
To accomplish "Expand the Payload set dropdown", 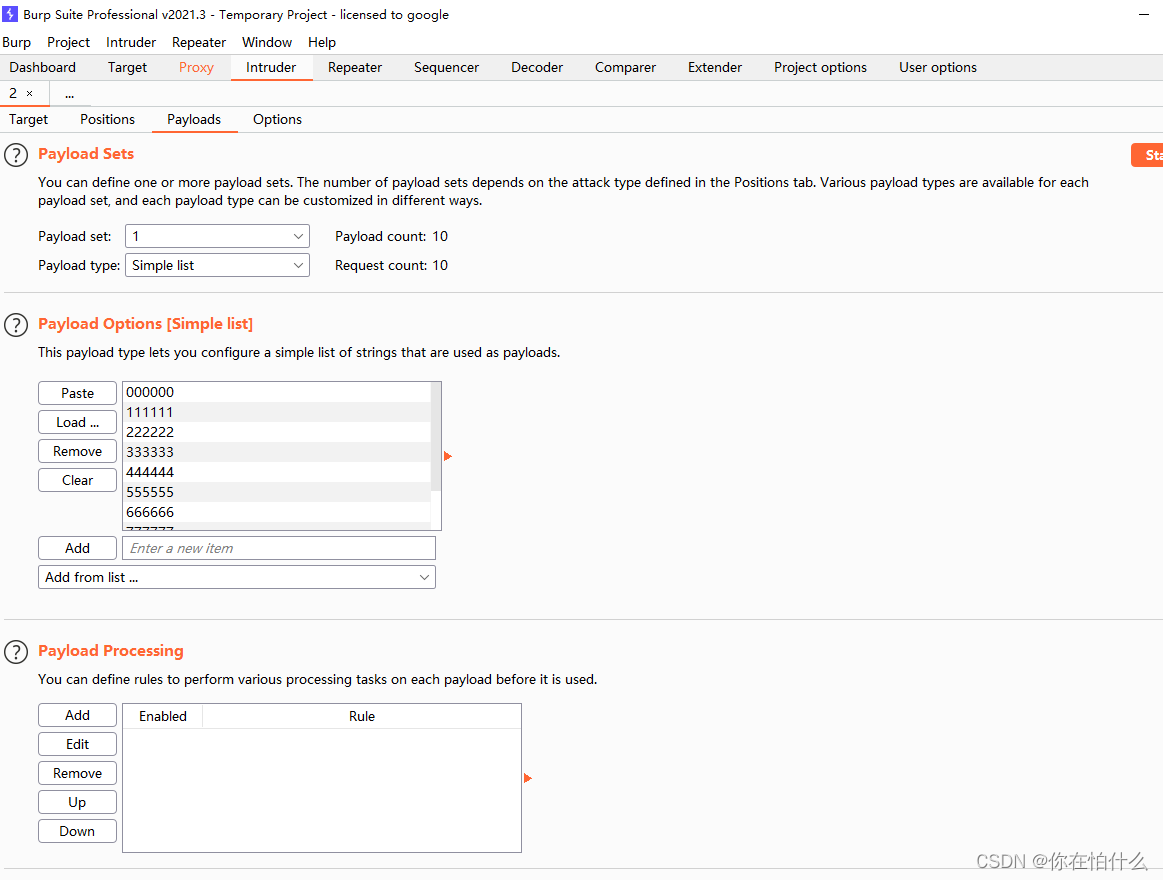I will click(217, 236).
